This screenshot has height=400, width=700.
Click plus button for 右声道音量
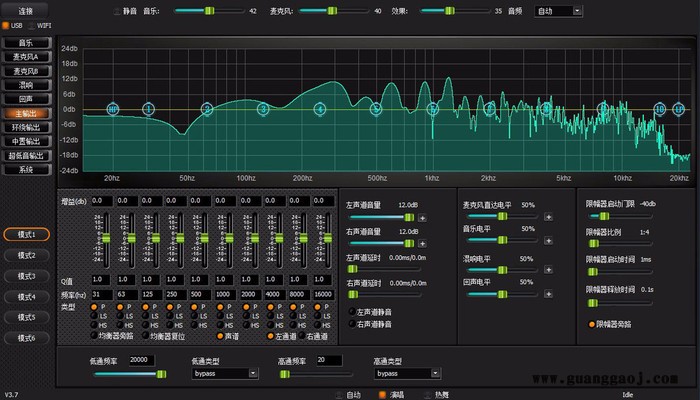pyautogui.click(x=422, y=244)
